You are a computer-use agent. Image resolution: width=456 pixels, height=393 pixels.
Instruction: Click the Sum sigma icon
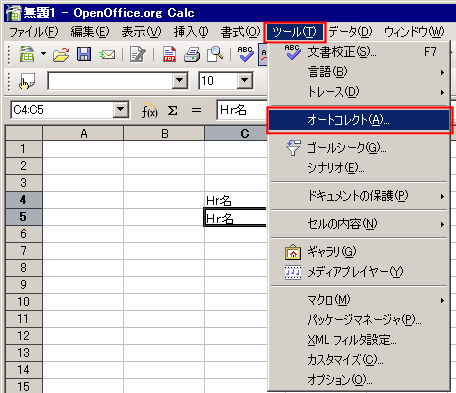(x=172, y=110)
